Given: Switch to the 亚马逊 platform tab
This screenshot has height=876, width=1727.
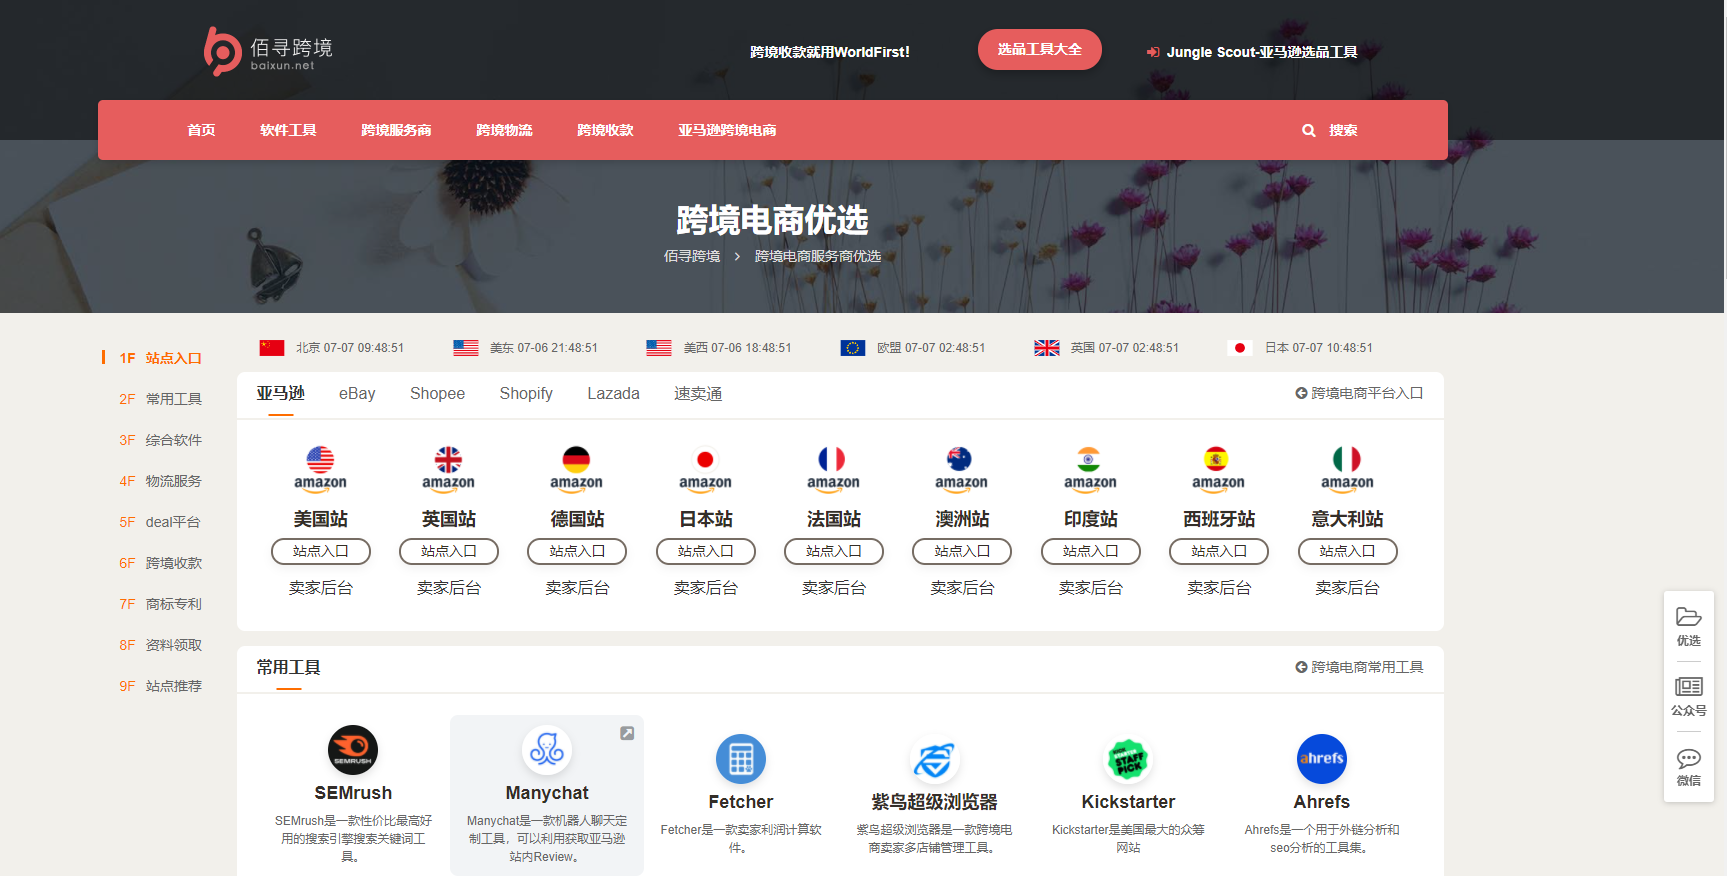Looking at the screenshot, I should coord(280,394).
